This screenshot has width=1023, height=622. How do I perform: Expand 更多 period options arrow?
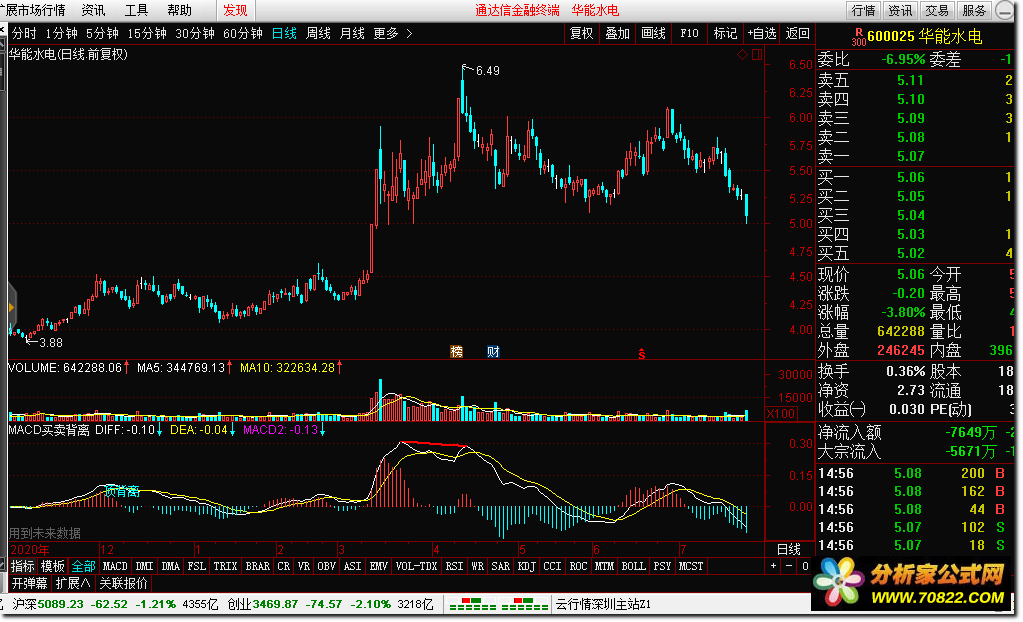(x=409, y=33)
